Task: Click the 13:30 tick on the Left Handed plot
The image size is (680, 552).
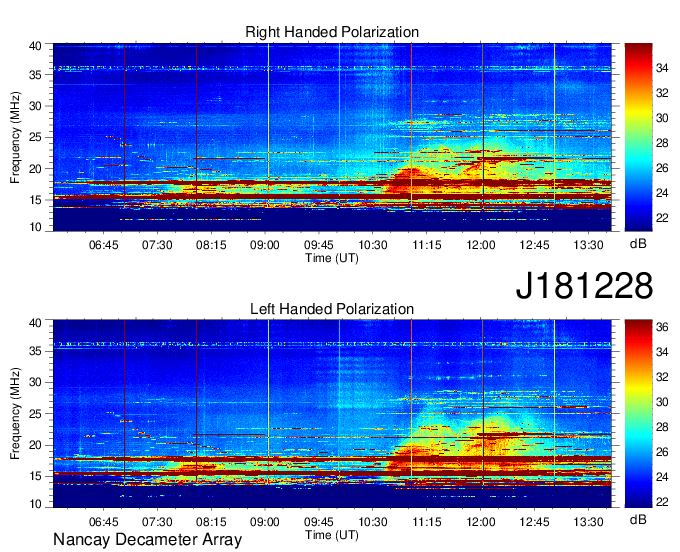Action: point(588,522)
